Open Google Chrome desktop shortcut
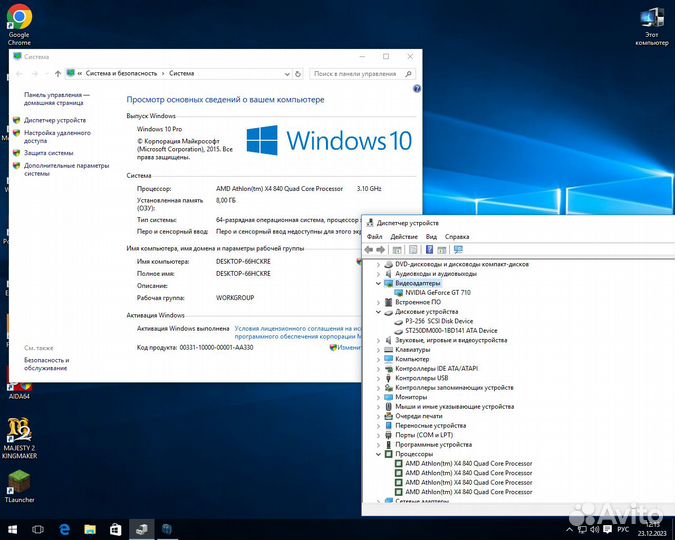This screenshot has width=675, height=540. pos(19,24)
